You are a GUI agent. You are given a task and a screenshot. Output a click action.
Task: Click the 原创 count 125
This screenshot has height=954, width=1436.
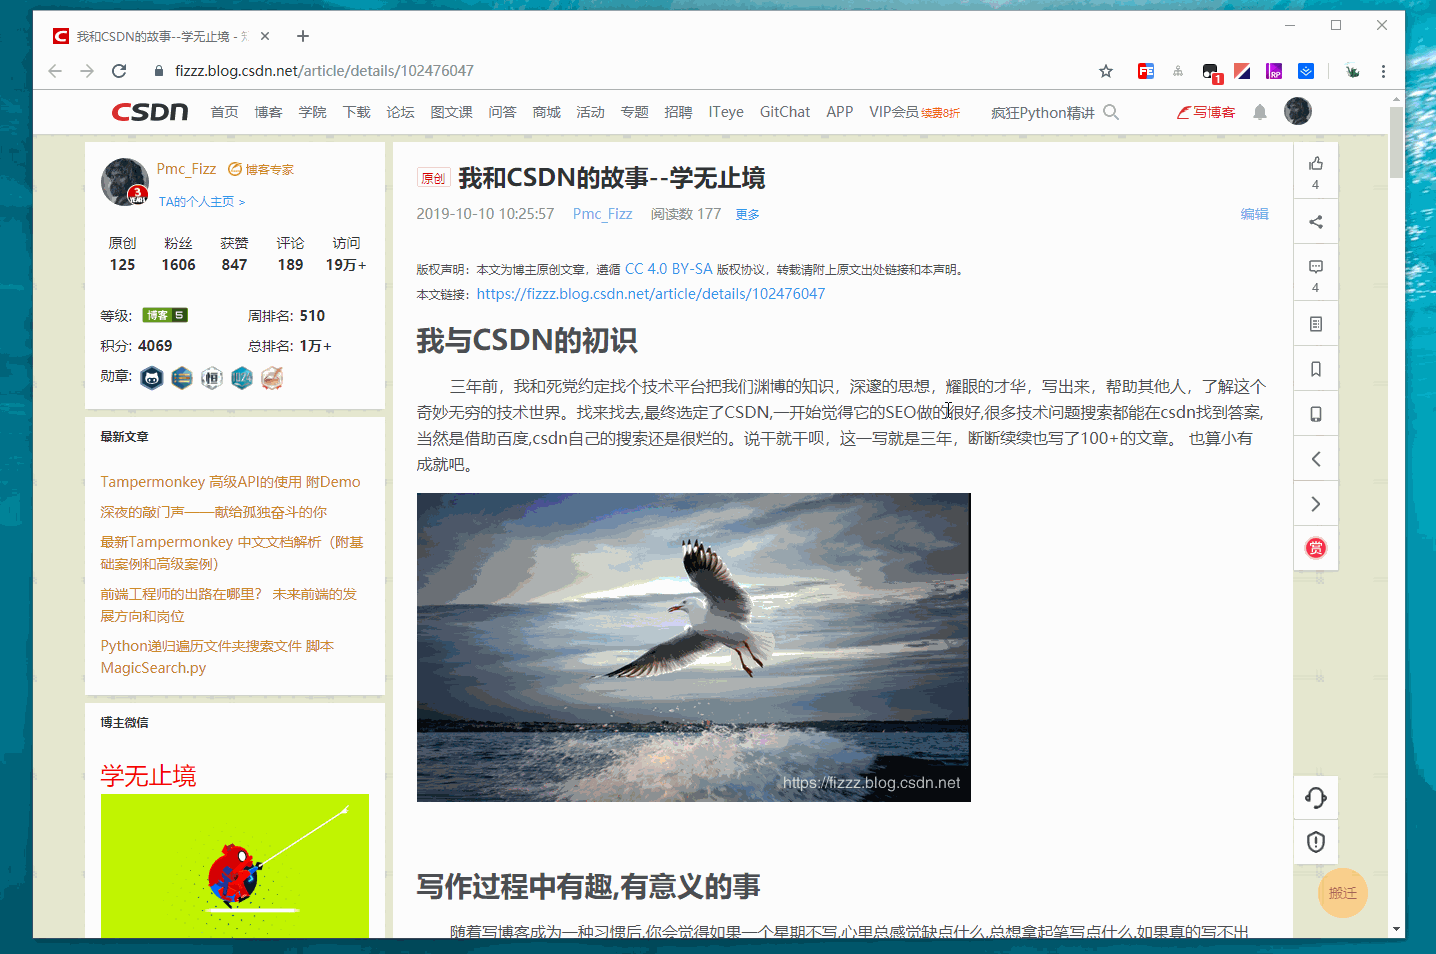point(123,265)
